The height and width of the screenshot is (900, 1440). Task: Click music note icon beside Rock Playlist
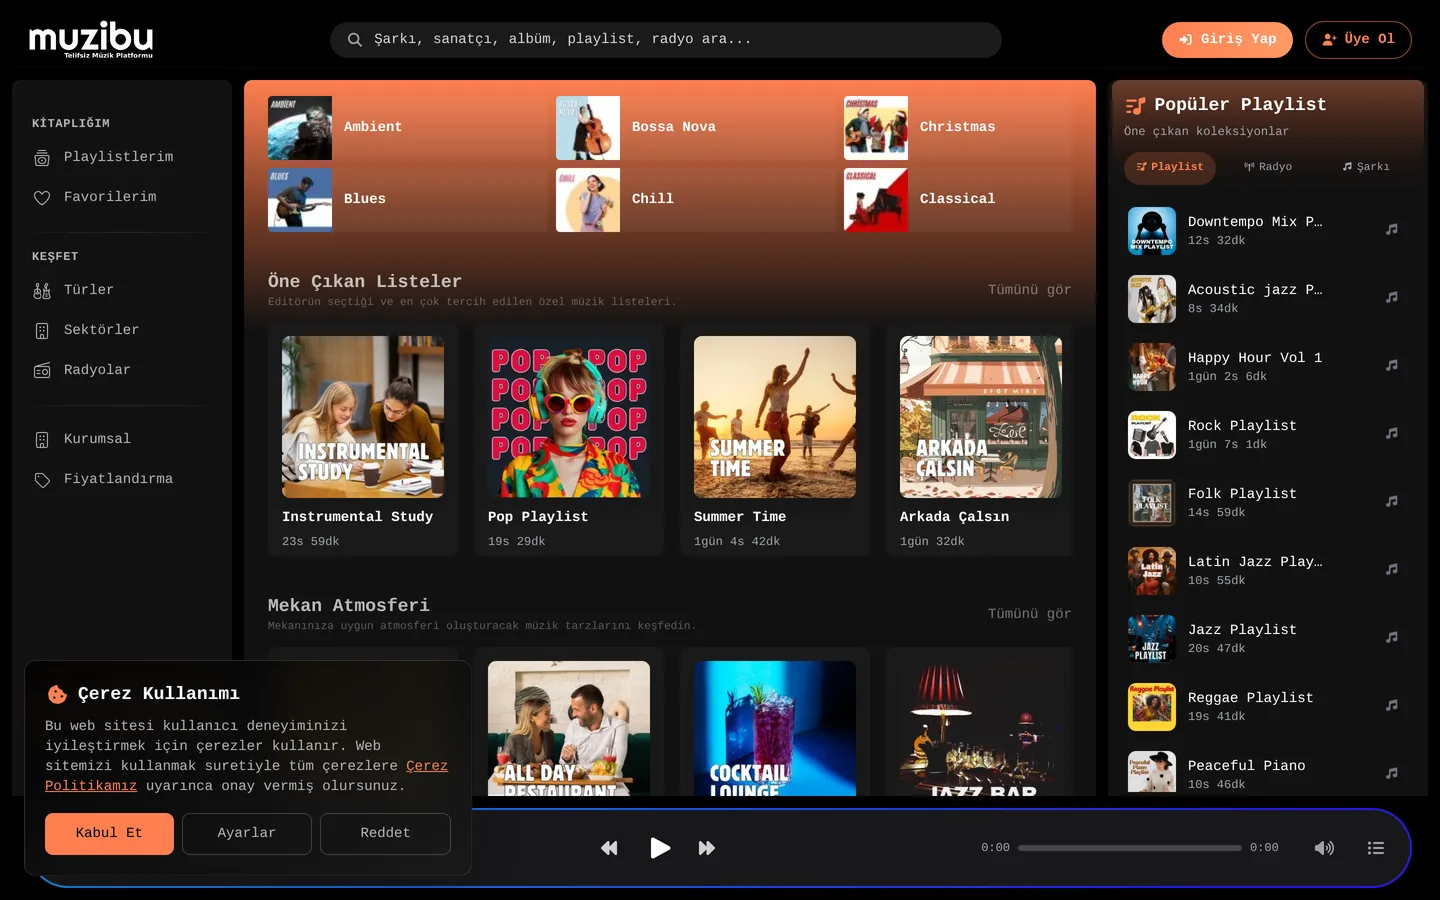point(1392,433)
